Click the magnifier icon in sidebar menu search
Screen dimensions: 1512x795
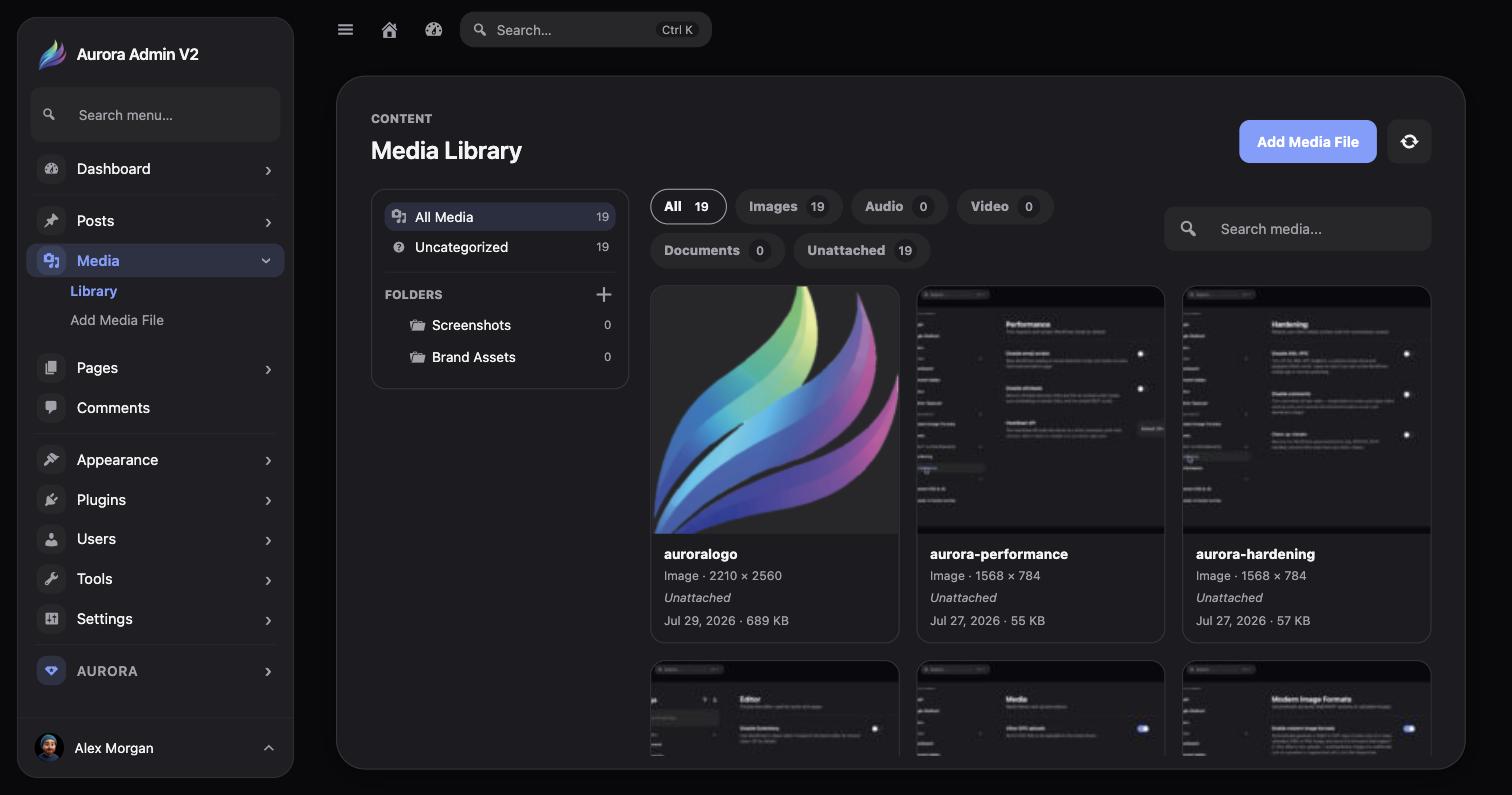pyautogui.click(x=49, y=115)
